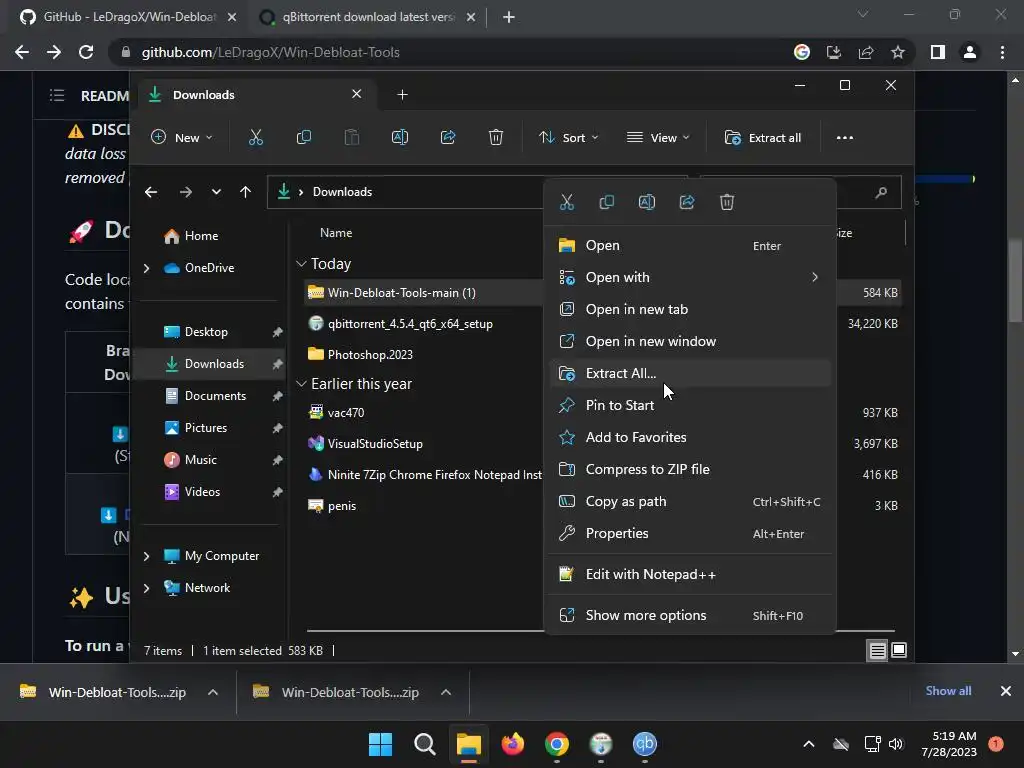Open the New dropdown in Explorer
The image size is (1024, 768).
182,138
